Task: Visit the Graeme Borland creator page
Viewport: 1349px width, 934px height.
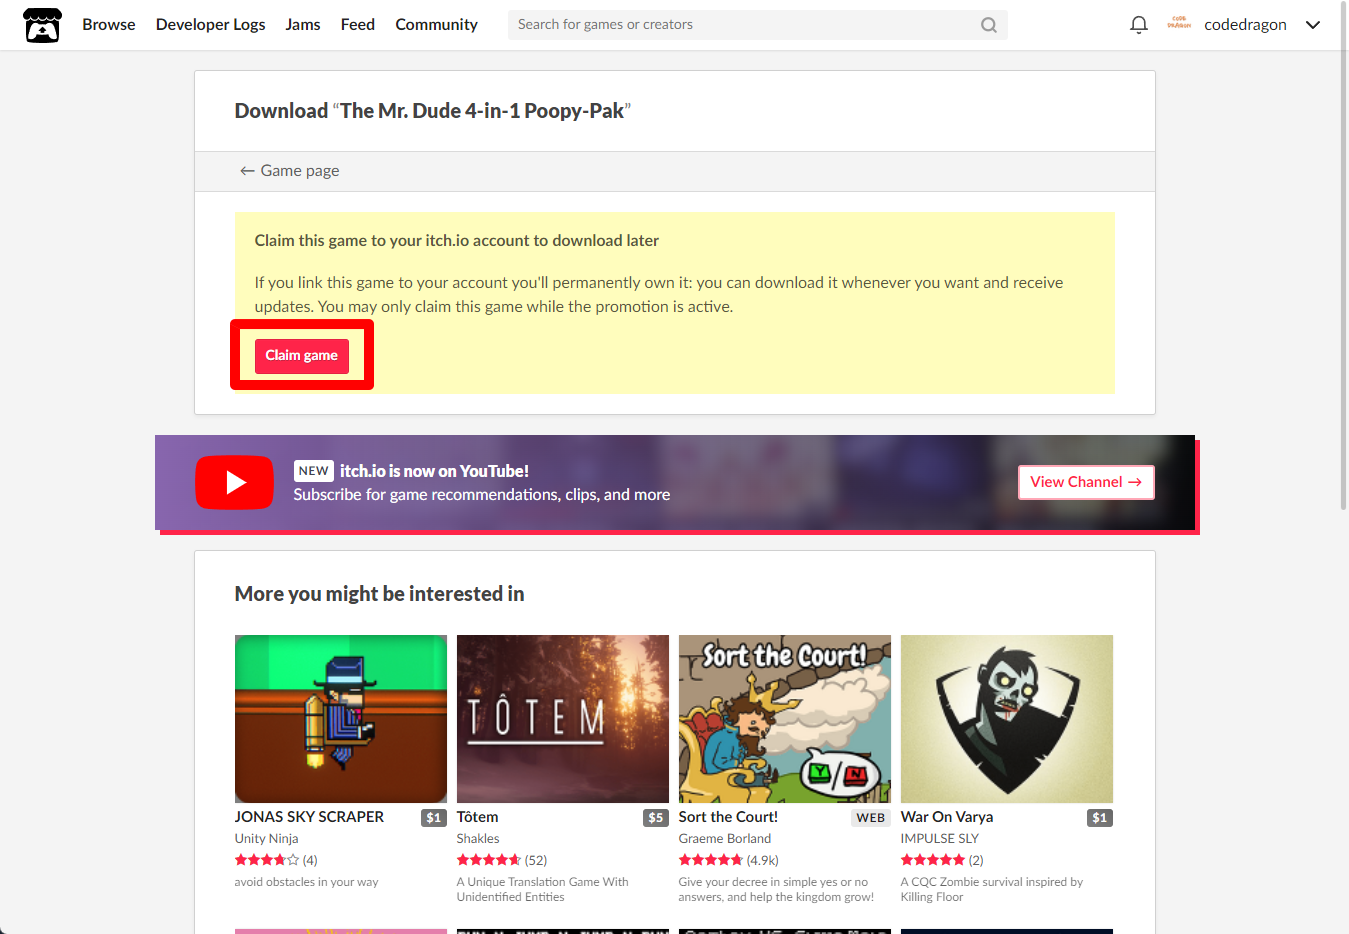Action: (x=725, y=839)
